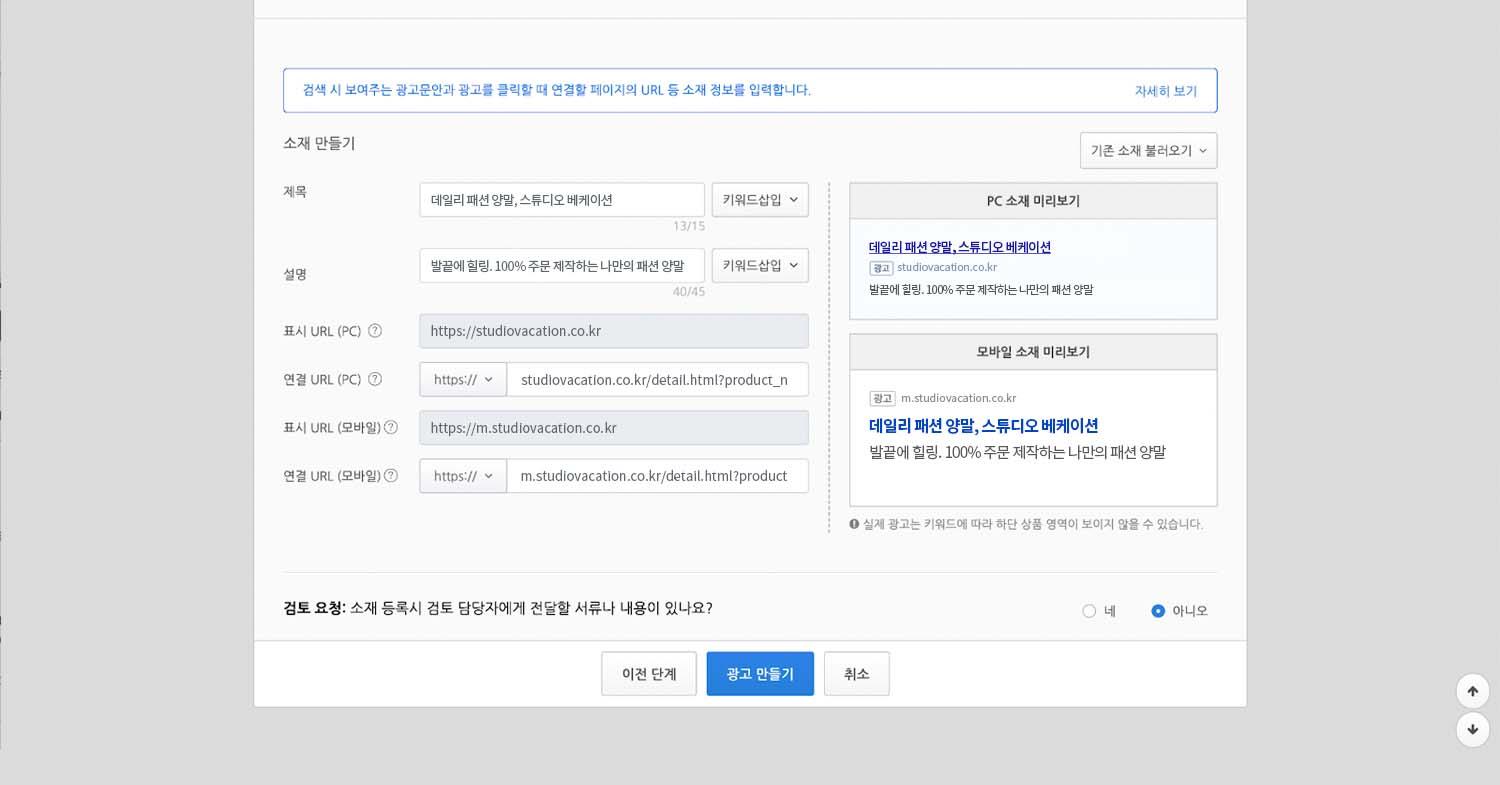Open https:// protocol dropdown for 연결 URL (PC)
The height and width of the screenshot is (785, 1500).
463,380
